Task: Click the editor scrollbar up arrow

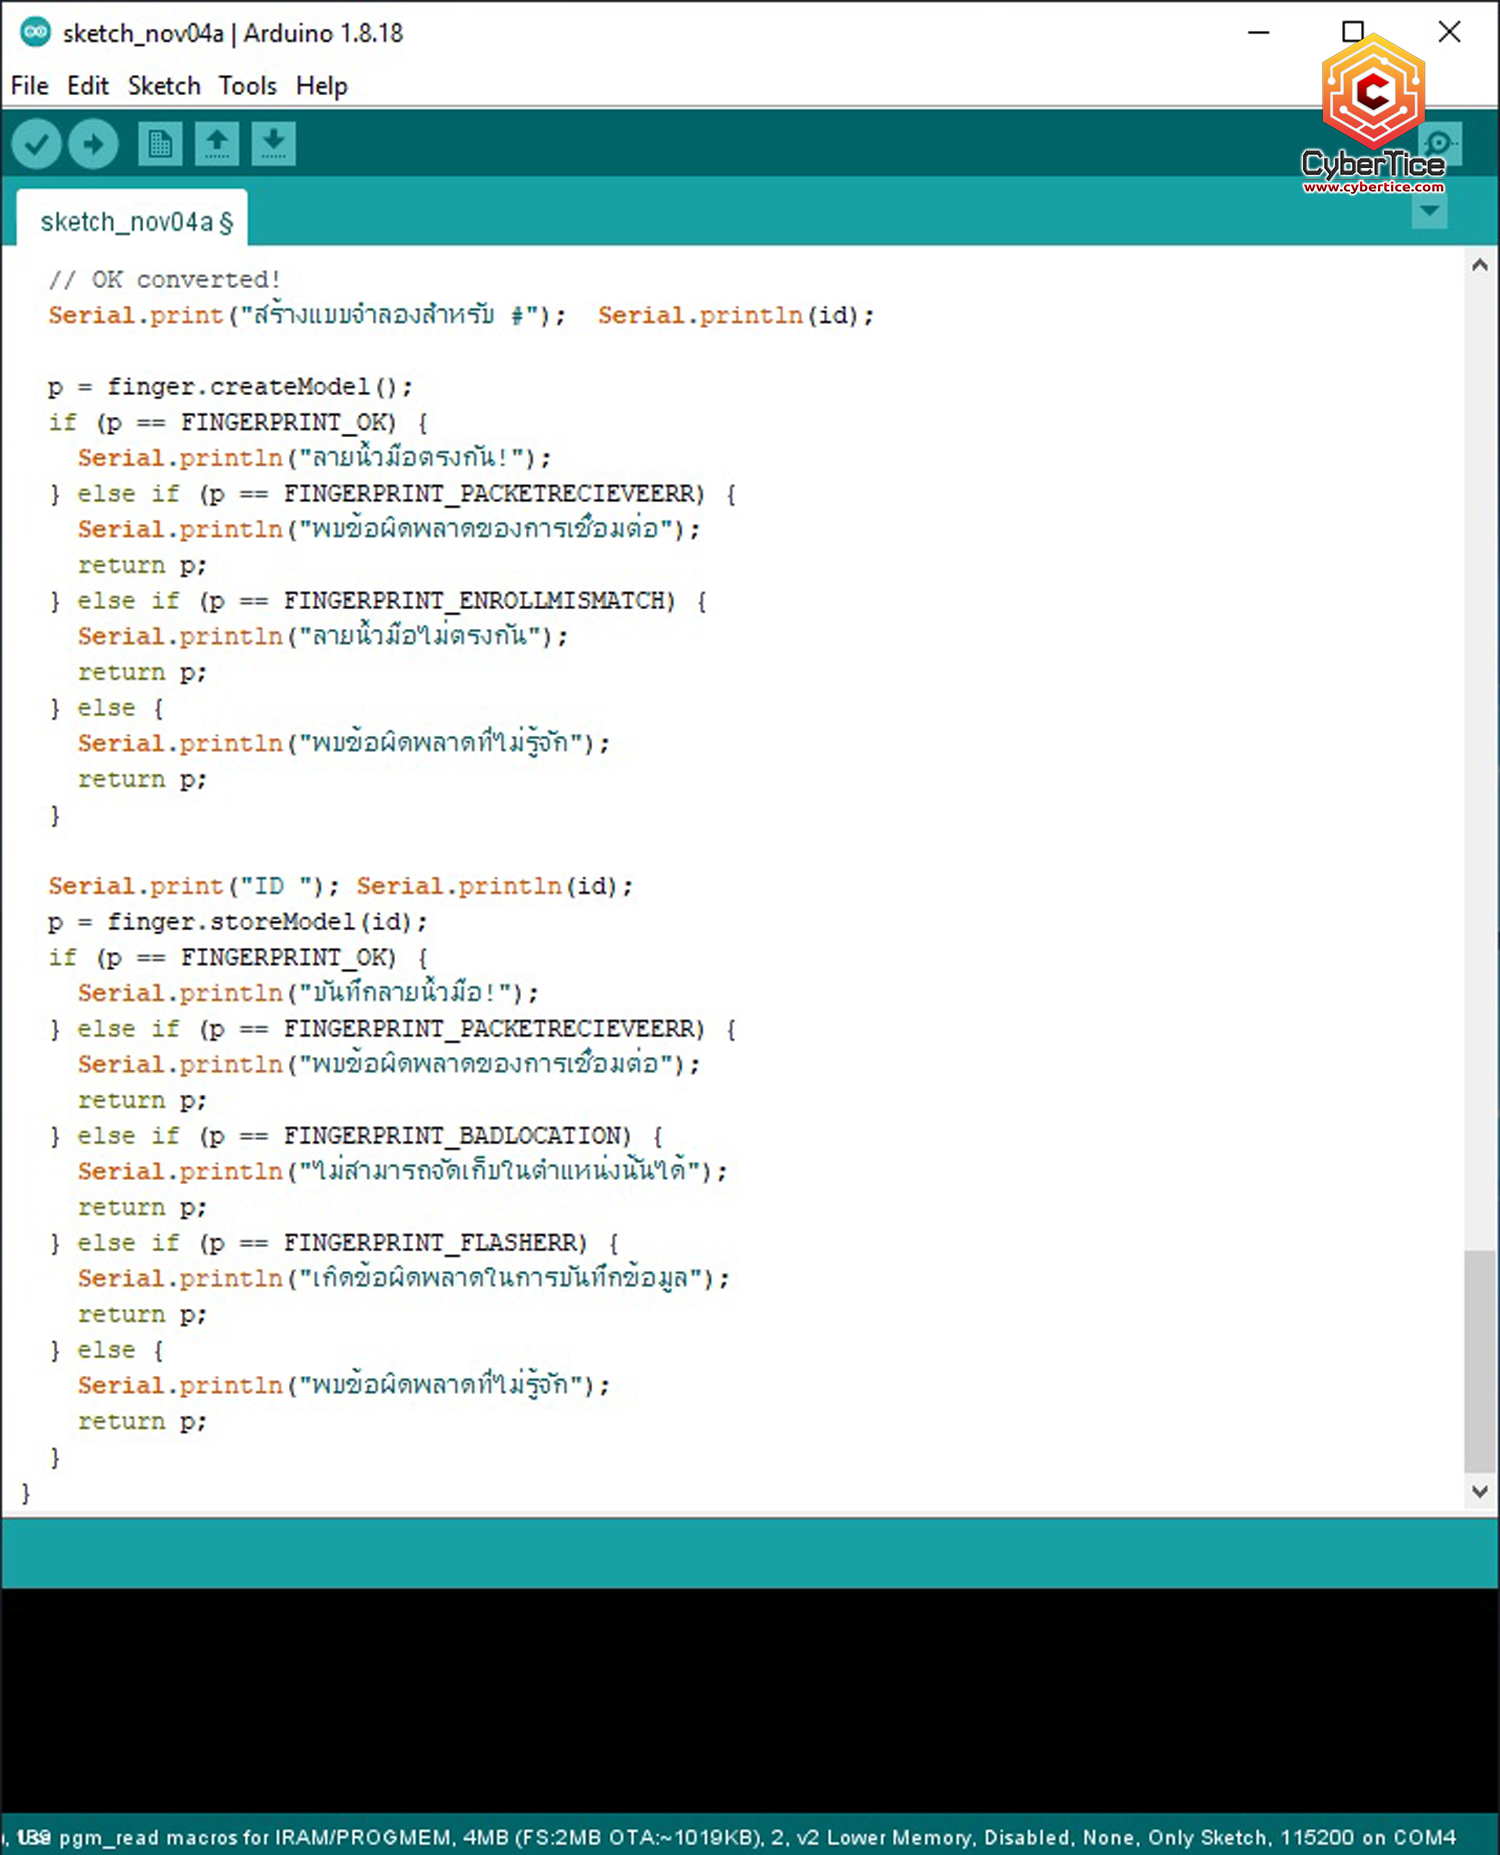Action: point(1480,265)
